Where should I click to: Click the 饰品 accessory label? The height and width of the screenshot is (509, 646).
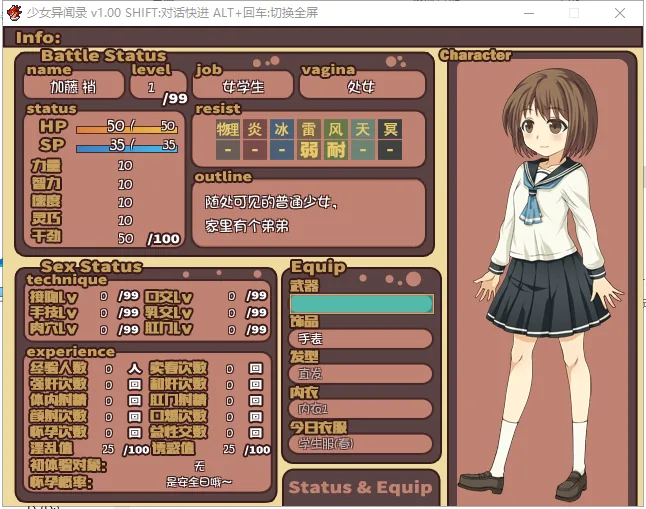(x=304, y=321)
